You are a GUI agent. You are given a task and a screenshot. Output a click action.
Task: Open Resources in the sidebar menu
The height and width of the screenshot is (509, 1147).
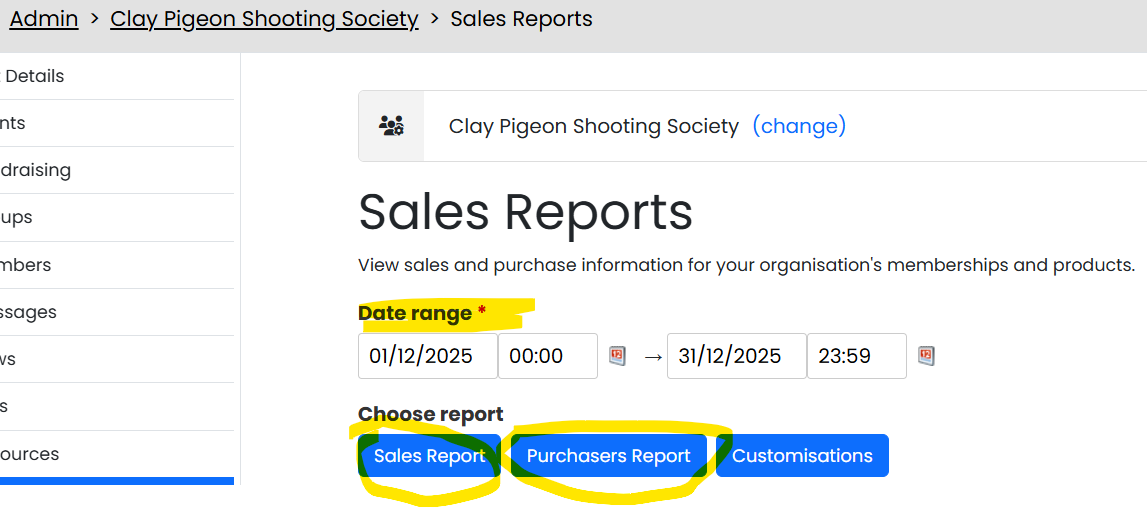(x=30, y=454)
